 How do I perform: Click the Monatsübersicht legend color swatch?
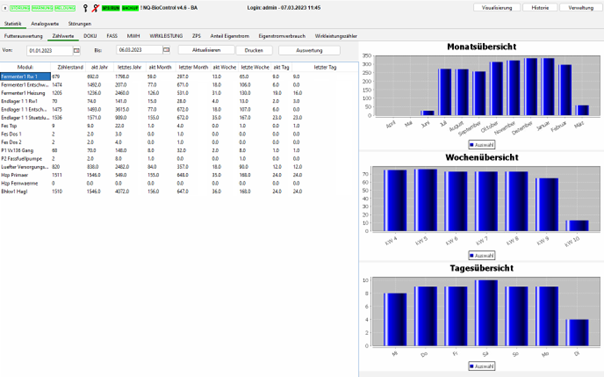point(472,145)
